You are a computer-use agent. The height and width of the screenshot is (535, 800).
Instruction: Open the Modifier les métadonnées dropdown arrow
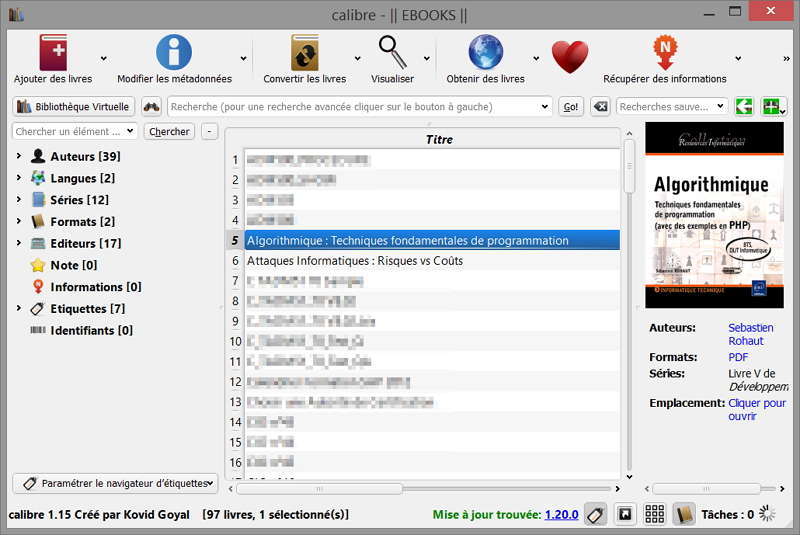pyautogui.click(x=243, y=59)
